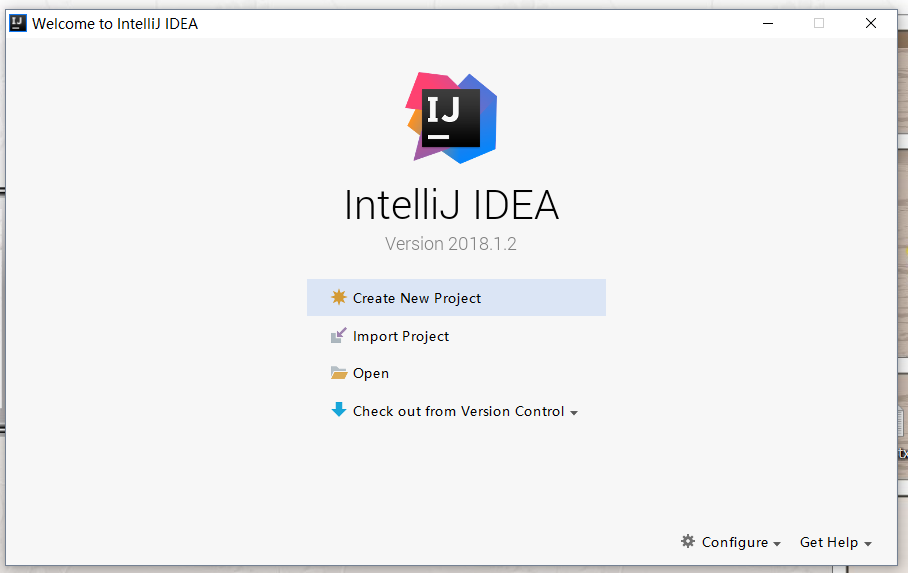Image resolution: width=908 pixels, height=573 pixels.
Task: Expand the arrow beside Version Control
Action: [x=574, y=413]
